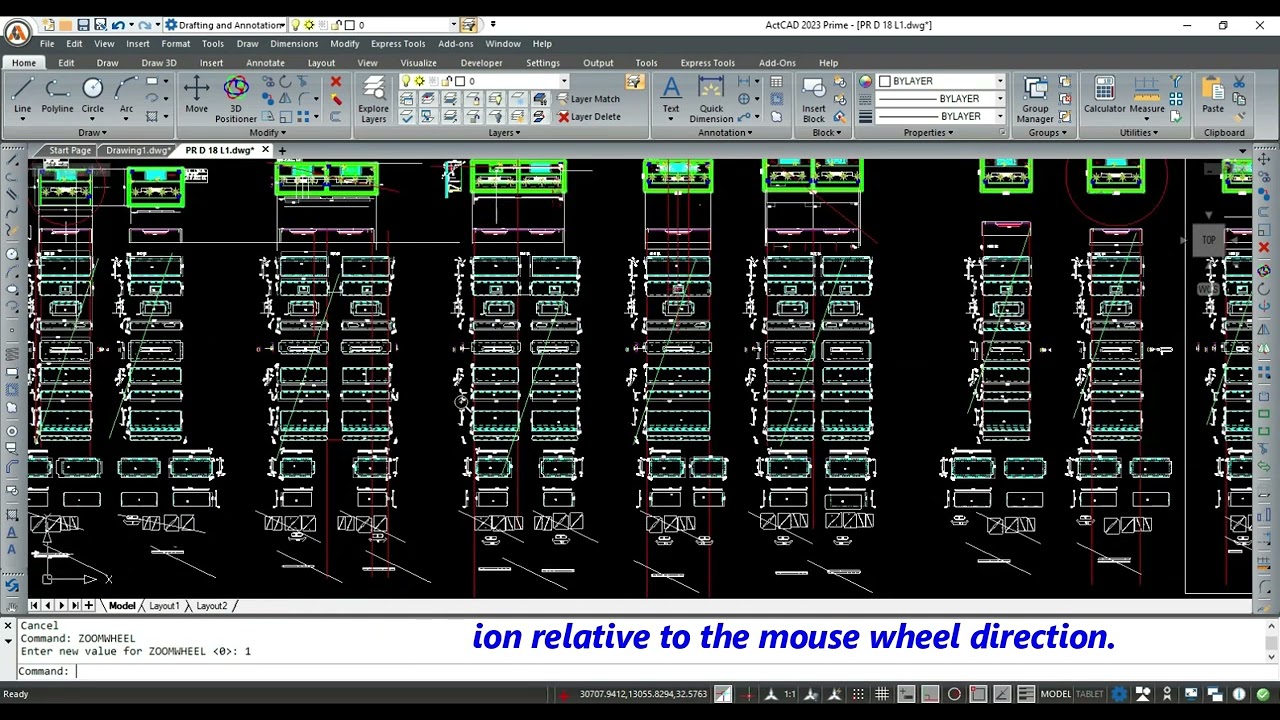Select the Polyline tool

pyautogui.click(x=57, y=96)
